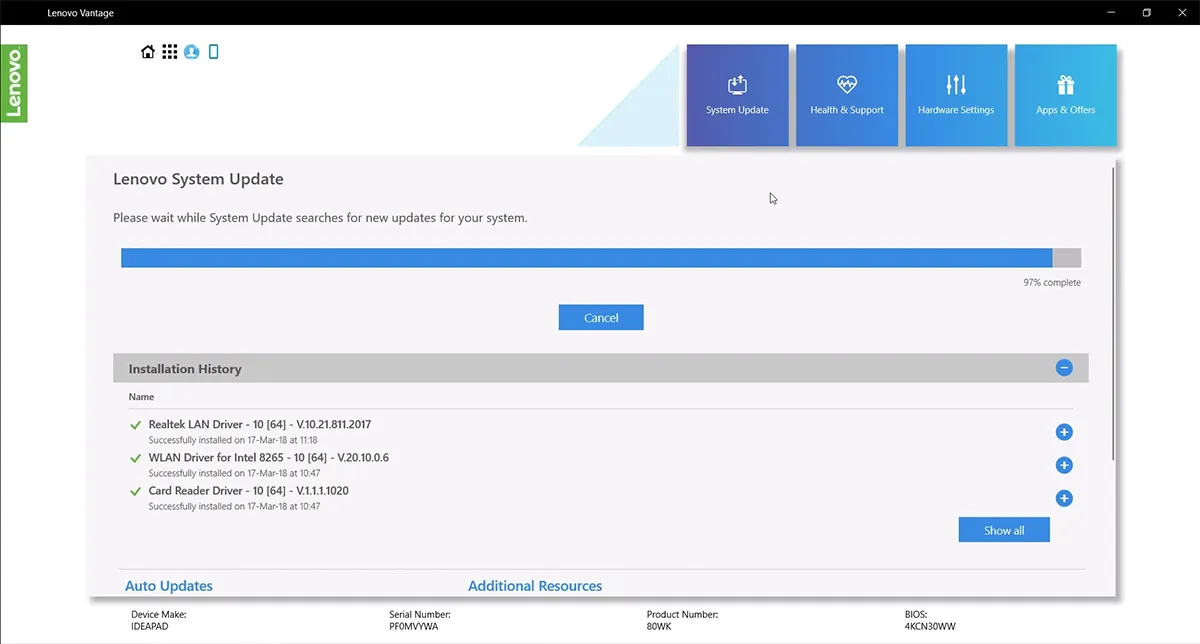Expand Card Reader Driver details

(1064, 498)
